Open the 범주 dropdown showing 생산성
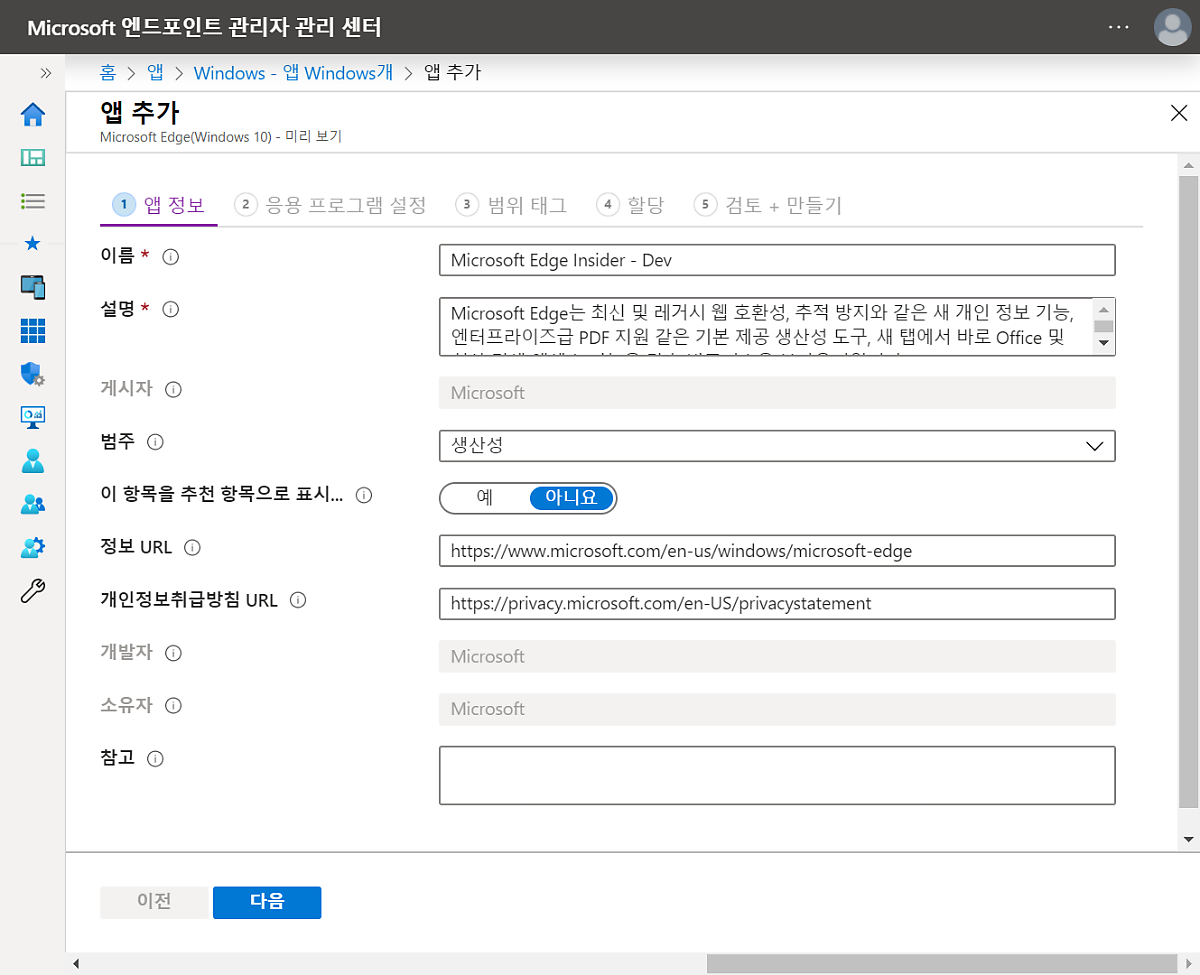 click(777, 445)
